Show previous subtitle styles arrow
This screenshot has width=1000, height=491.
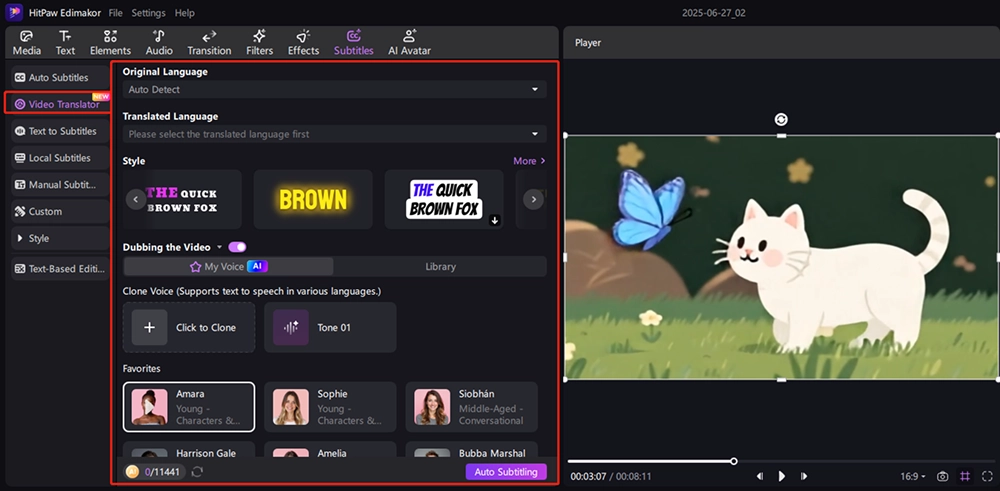pos(135,200)
